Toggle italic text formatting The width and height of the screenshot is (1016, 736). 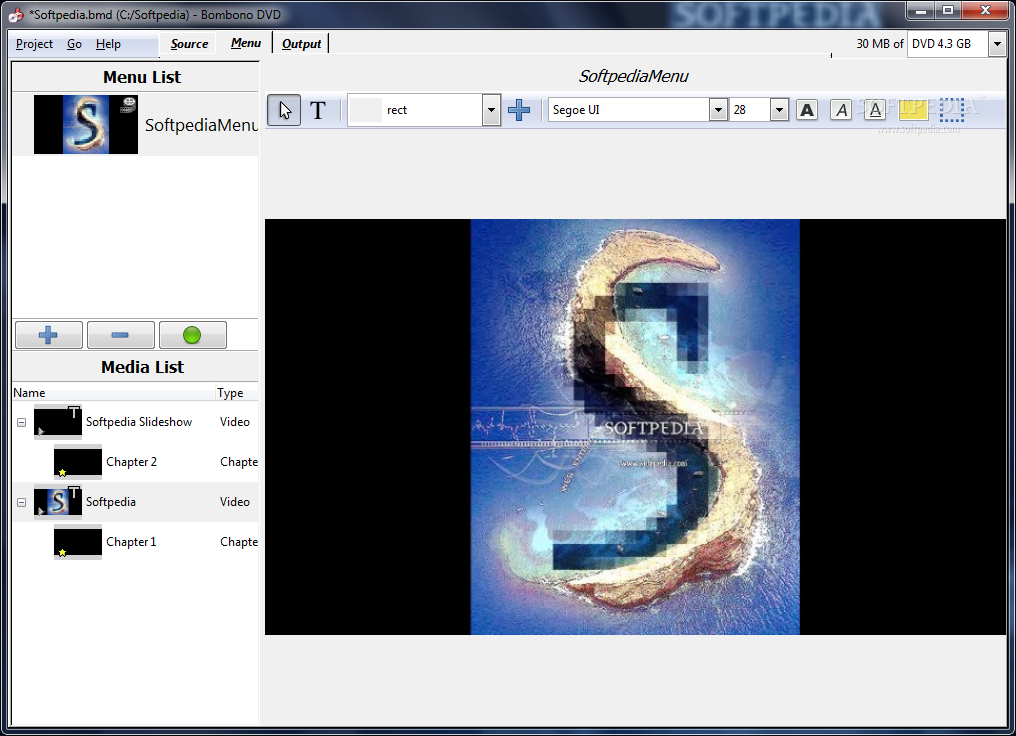841,110
